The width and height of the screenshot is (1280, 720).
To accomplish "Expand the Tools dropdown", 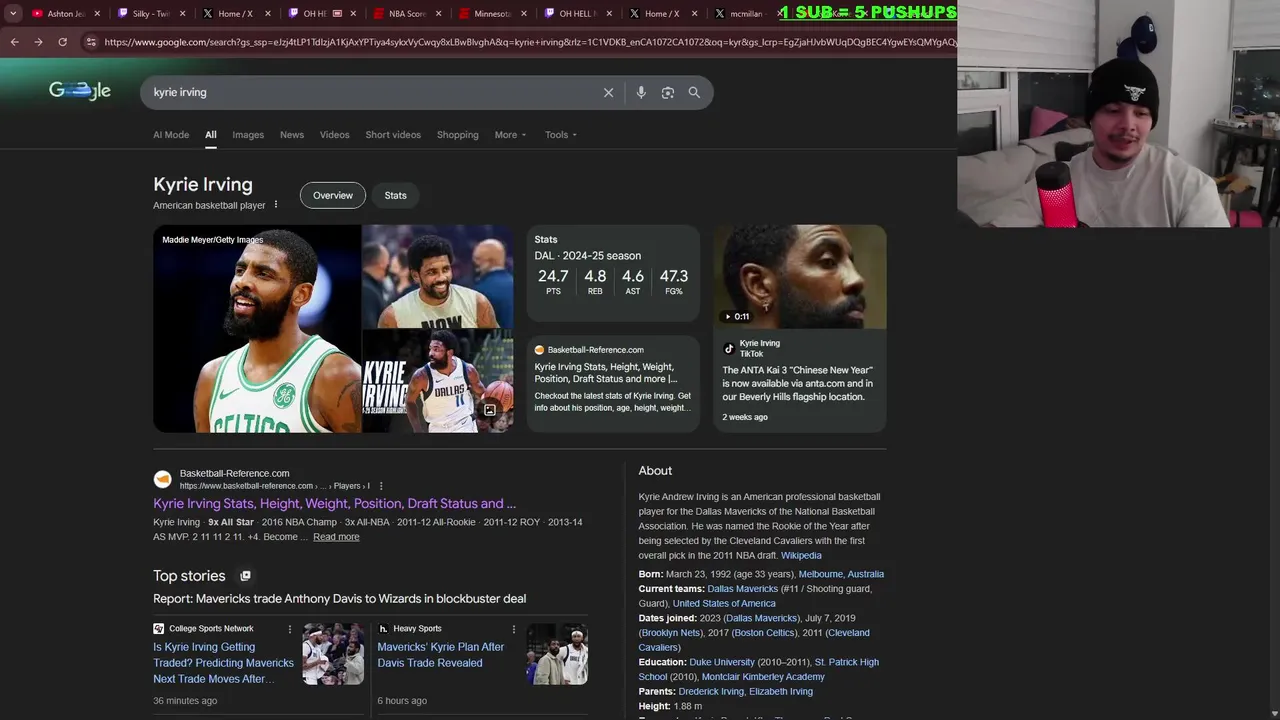I will 561,135.
